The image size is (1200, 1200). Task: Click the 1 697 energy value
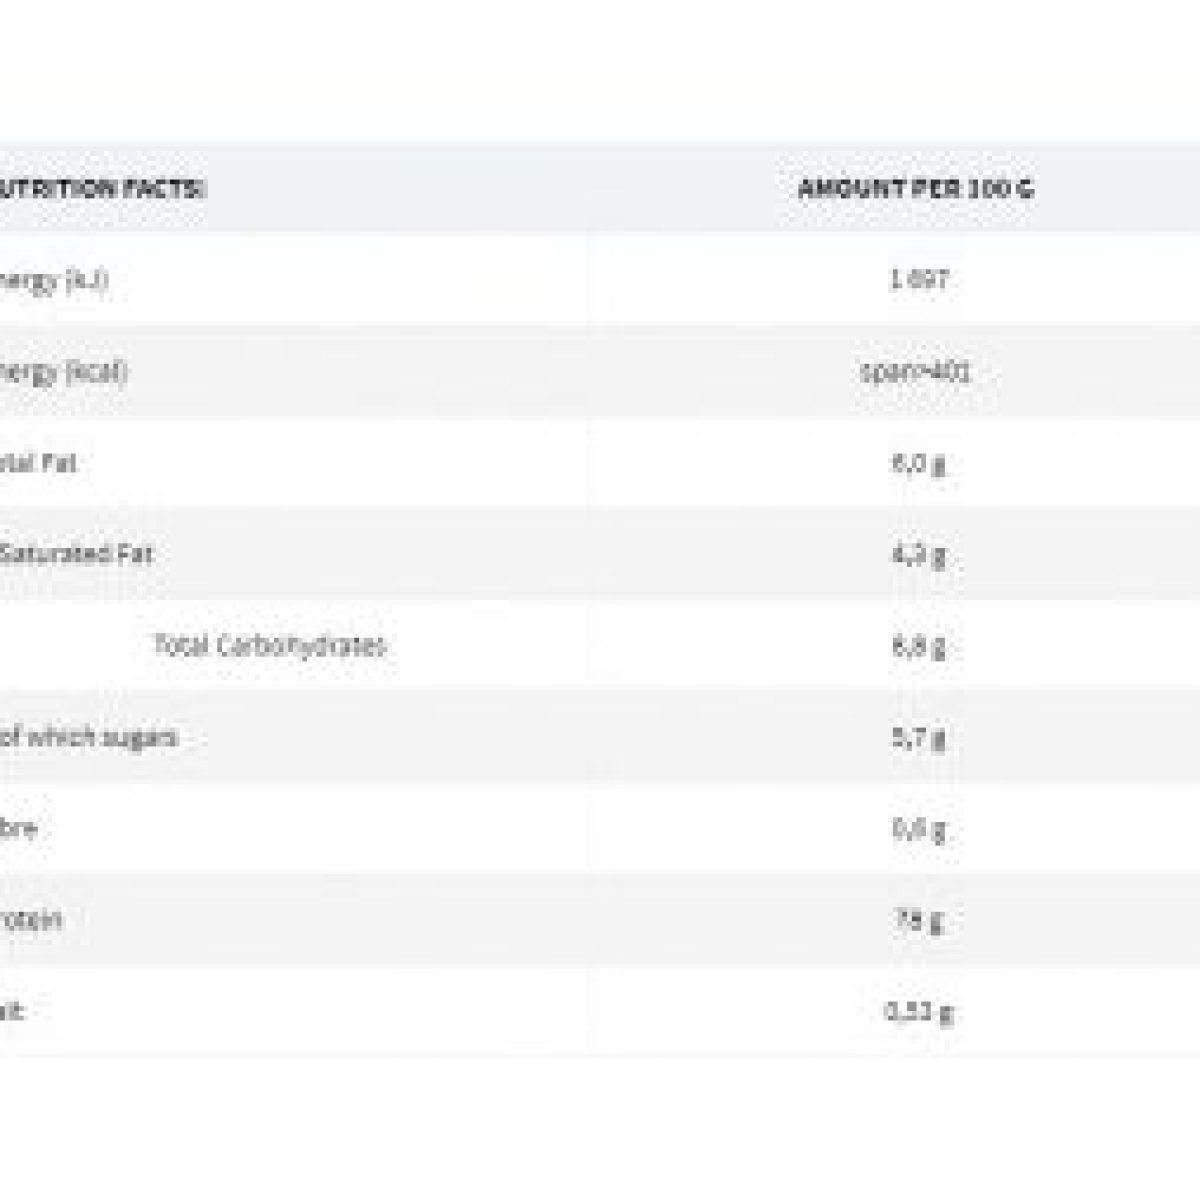click(x=918, y=280)
